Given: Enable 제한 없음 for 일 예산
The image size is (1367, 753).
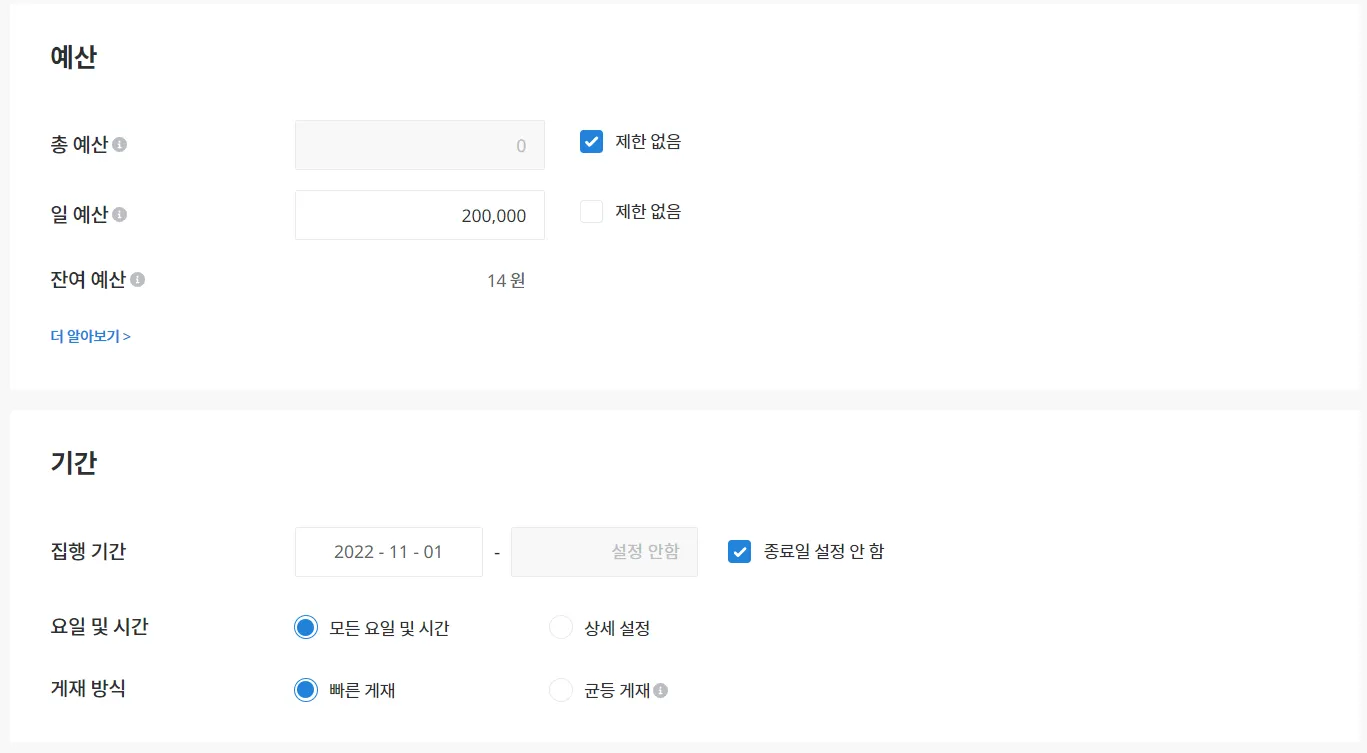Looking at the screenshot, I should click(592, 212).
